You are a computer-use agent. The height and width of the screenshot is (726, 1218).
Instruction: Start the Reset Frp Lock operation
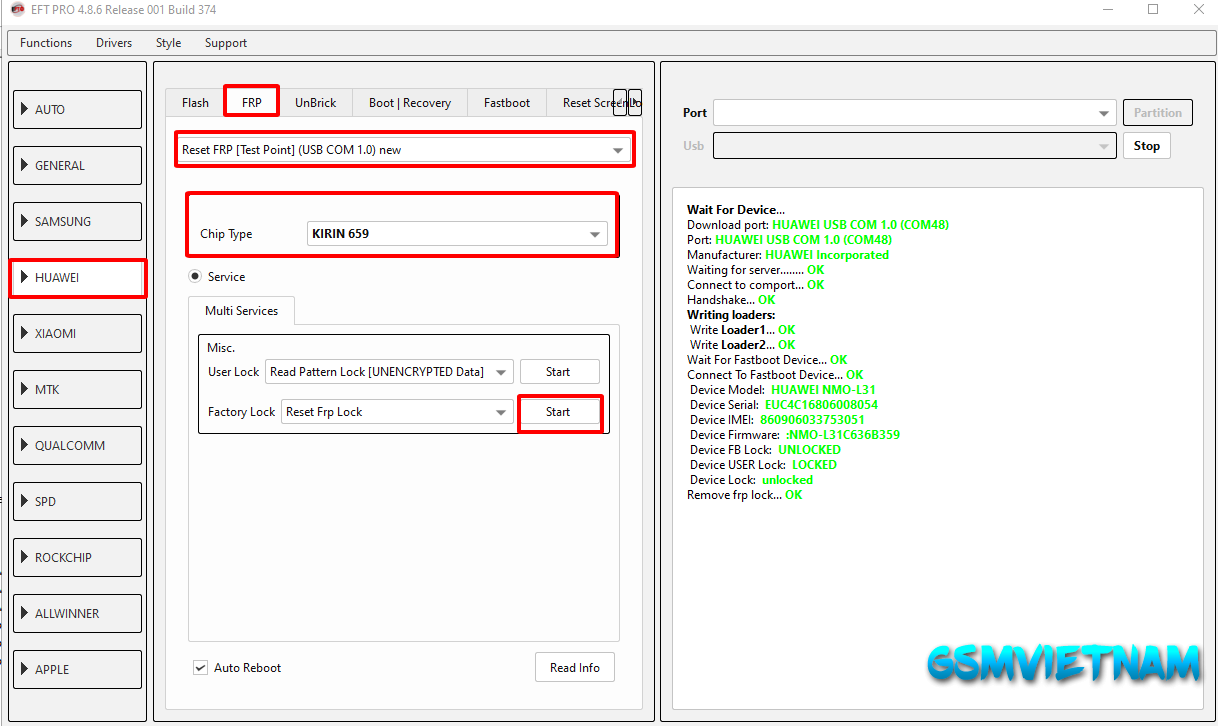pyautogui.click(x=559, y=412)
